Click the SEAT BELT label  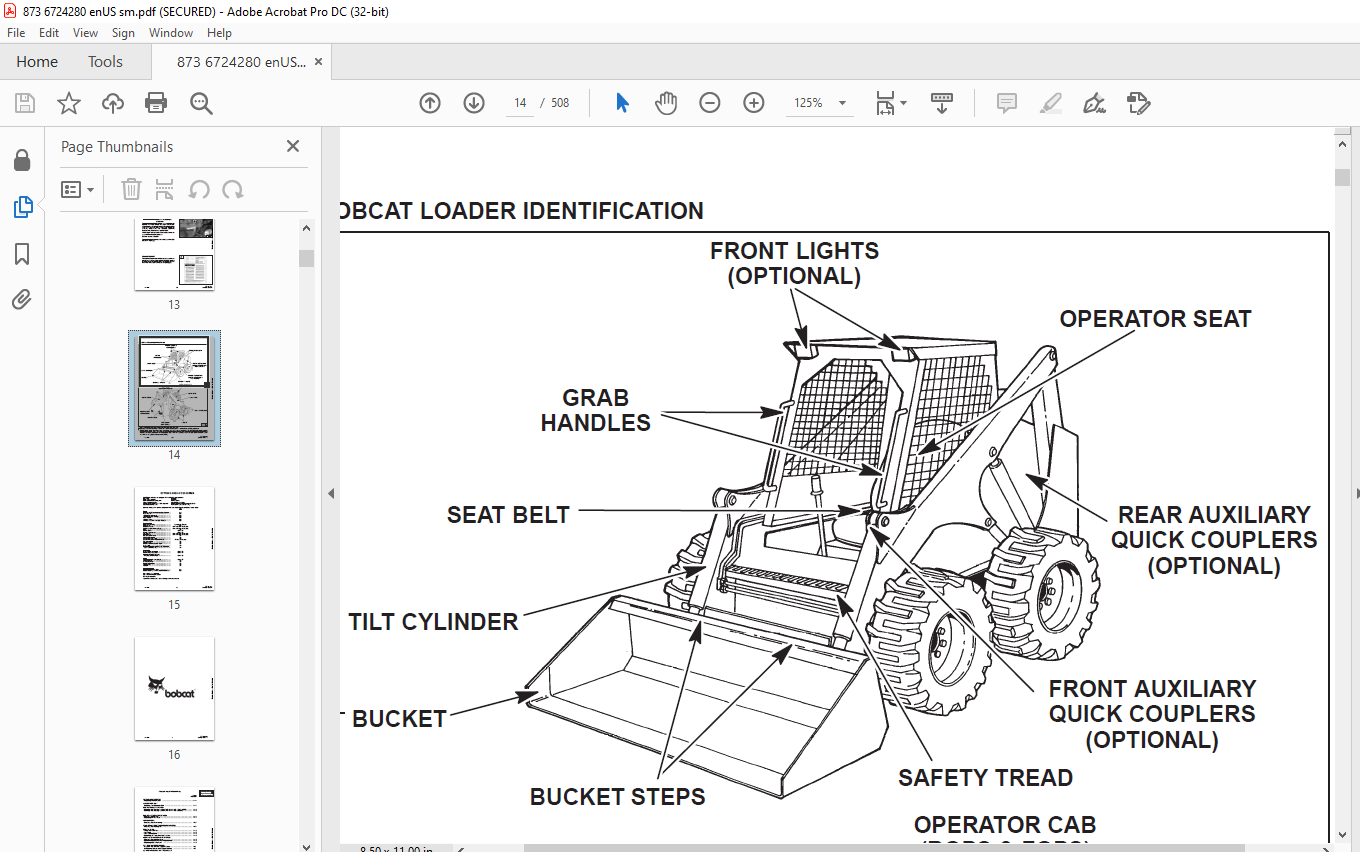[508, 515]
